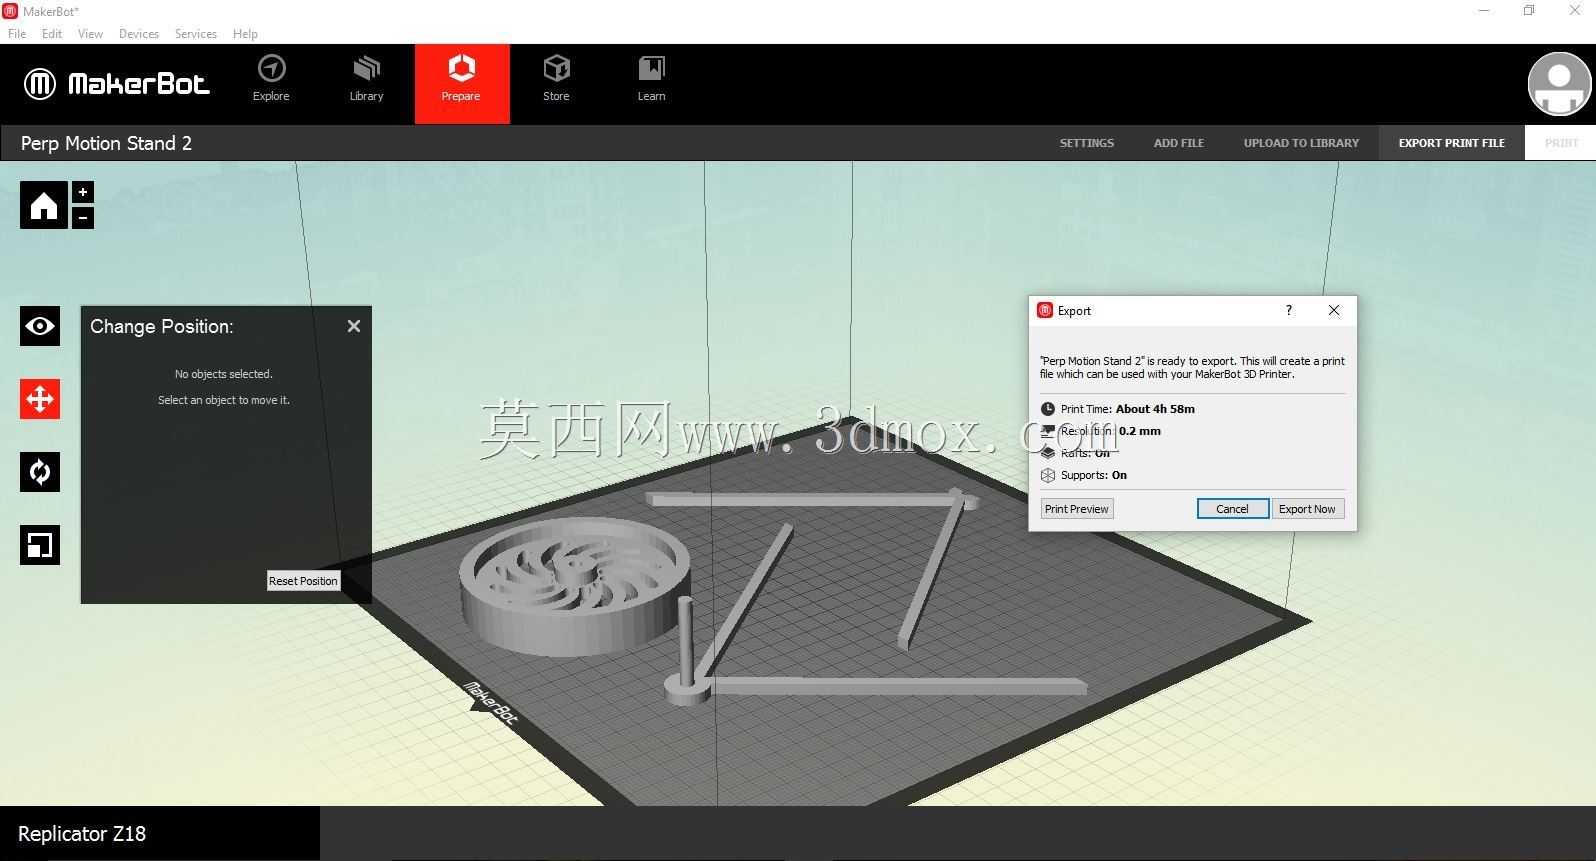Click the 'Supports: On' text

(1094, 475)
